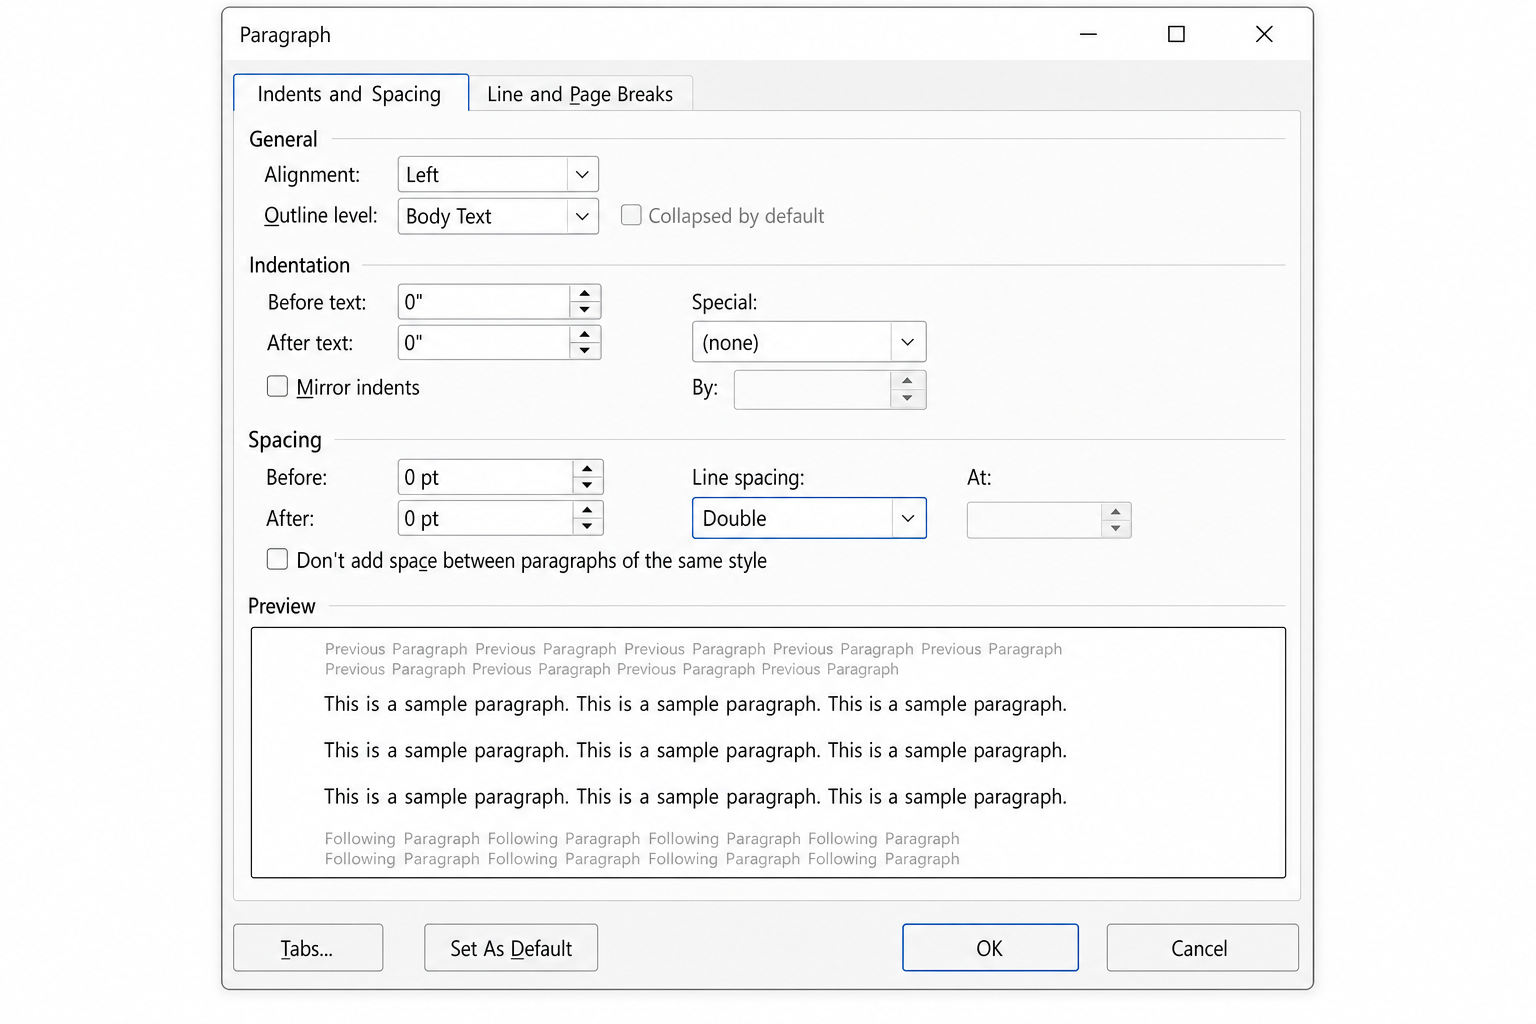Click the Before text indentation field

(x=484, y=302)
